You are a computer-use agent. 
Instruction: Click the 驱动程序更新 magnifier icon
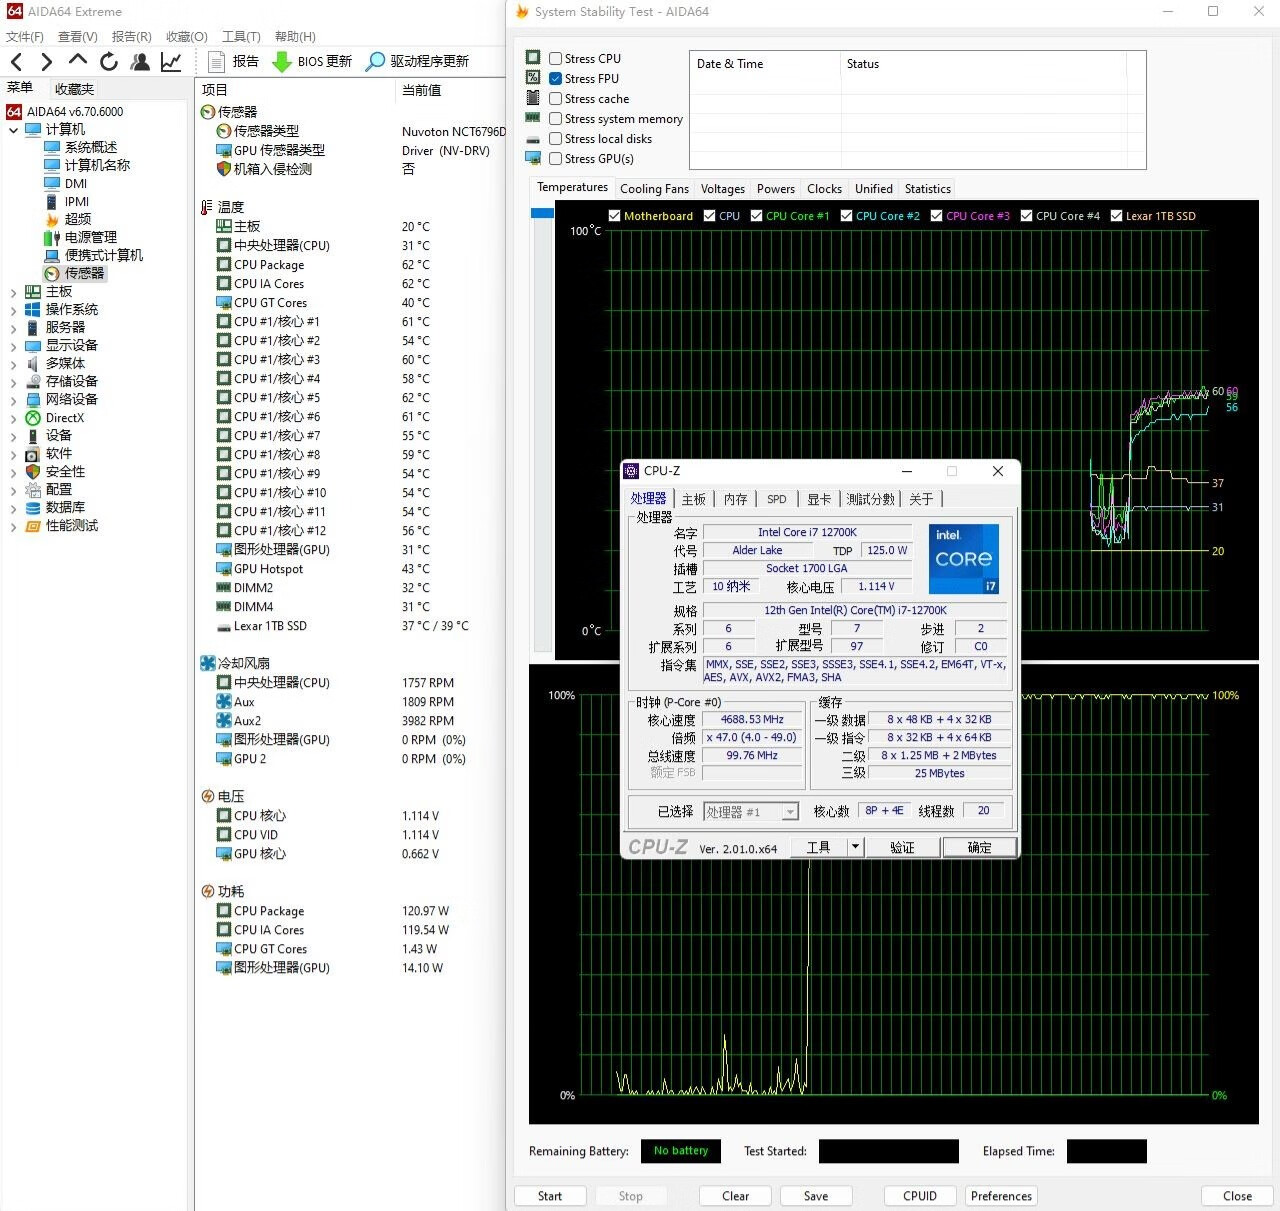(x=375, y=62)
